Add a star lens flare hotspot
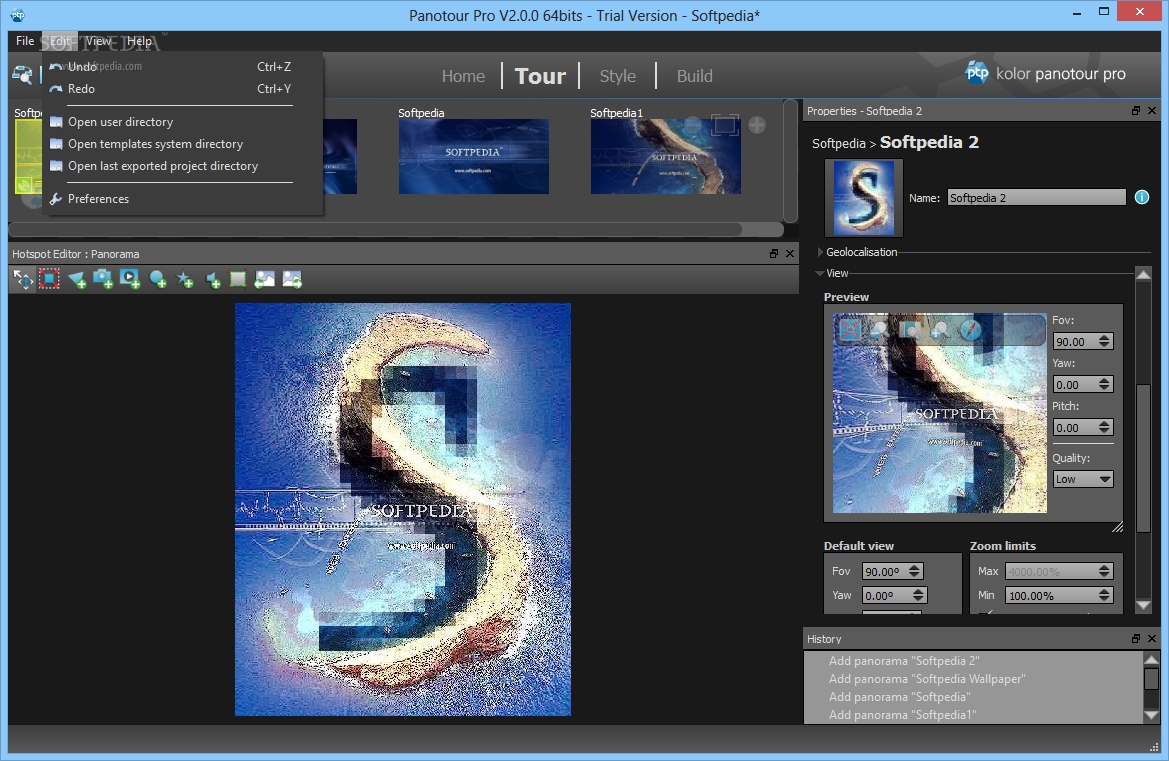 184,280
